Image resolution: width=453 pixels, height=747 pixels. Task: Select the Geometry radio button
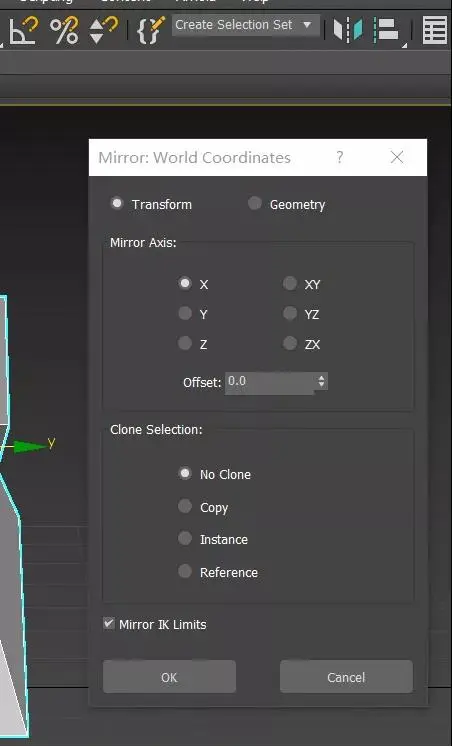(x=255, y=203)
